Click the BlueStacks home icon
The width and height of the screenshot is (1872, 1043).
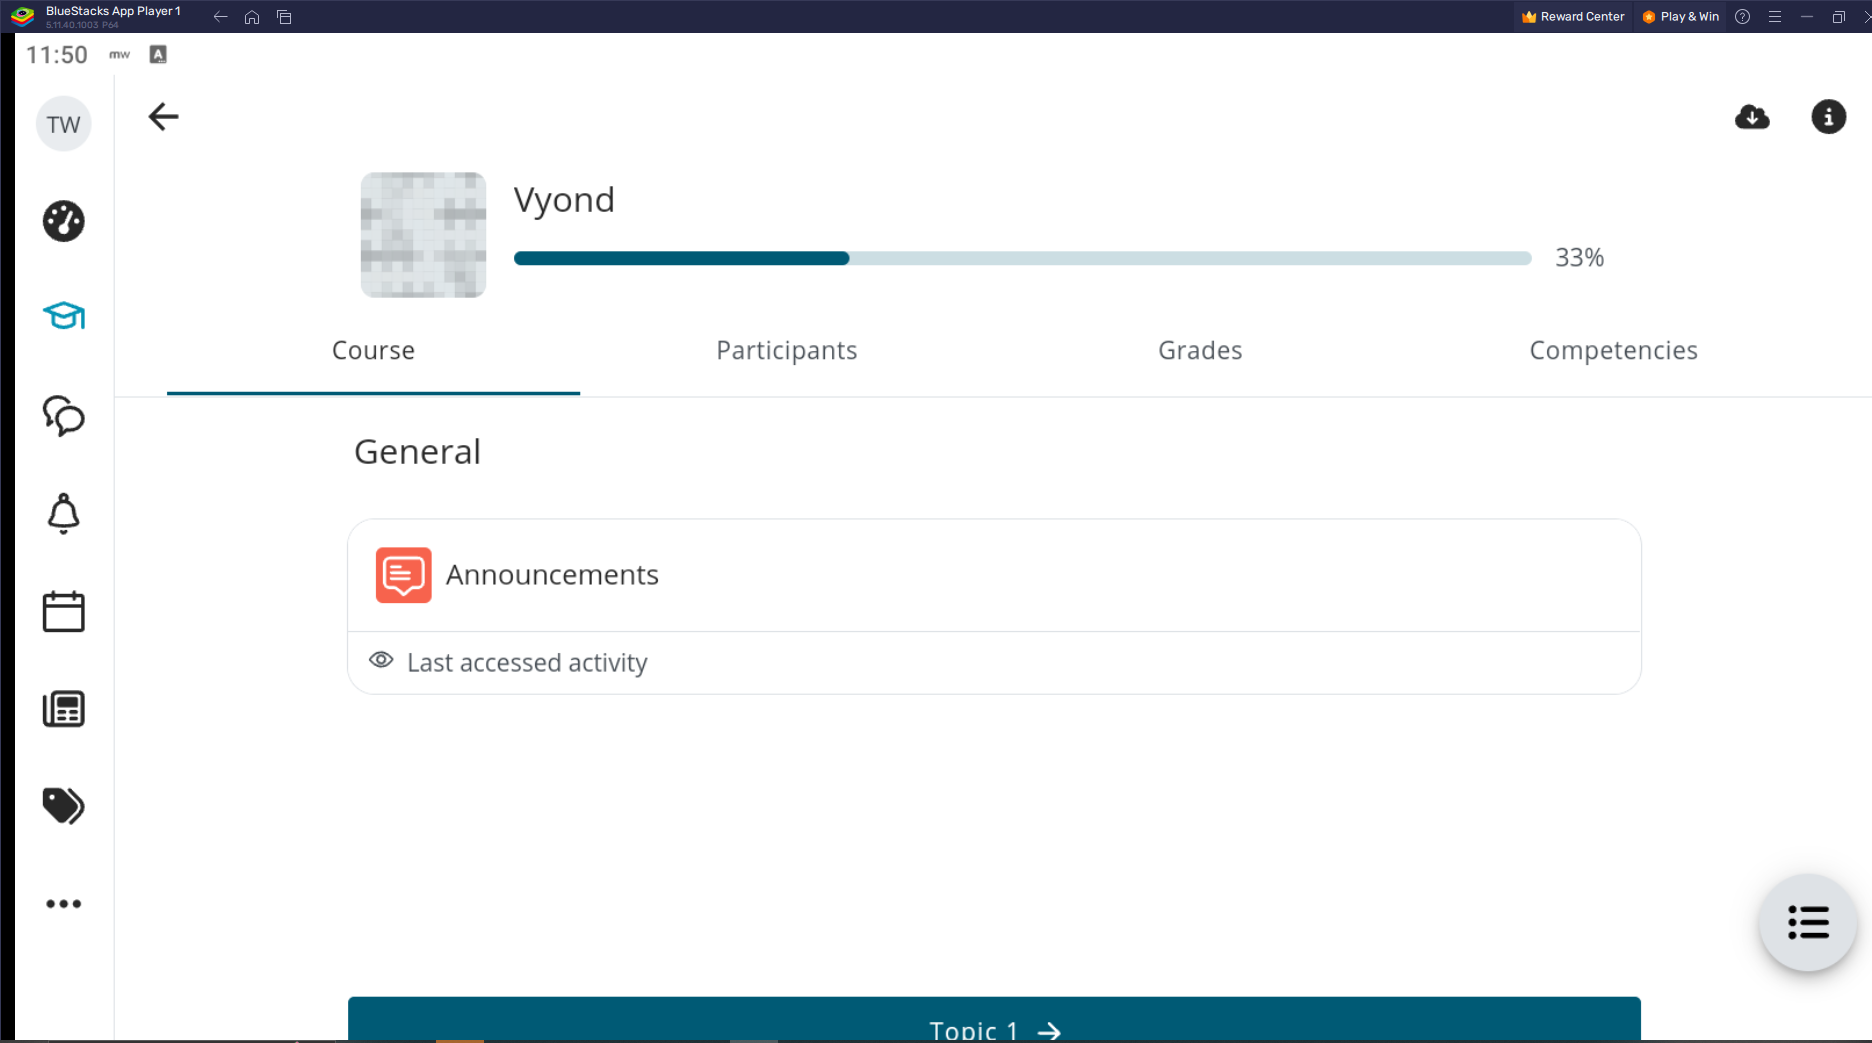(252, 17)
